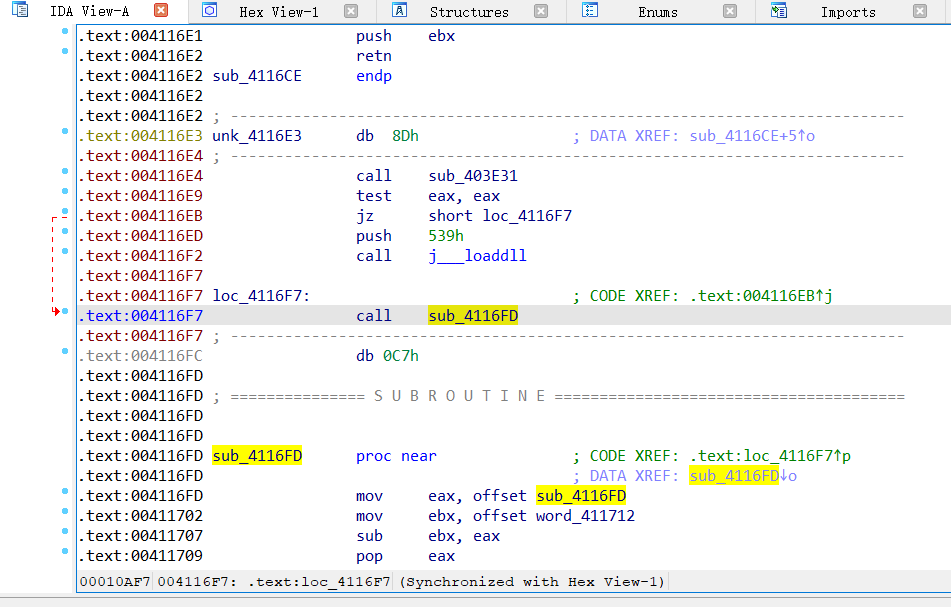This screenshot has height=607, width=951.
Task: Close the Structures tab
Action: (541, 11)
